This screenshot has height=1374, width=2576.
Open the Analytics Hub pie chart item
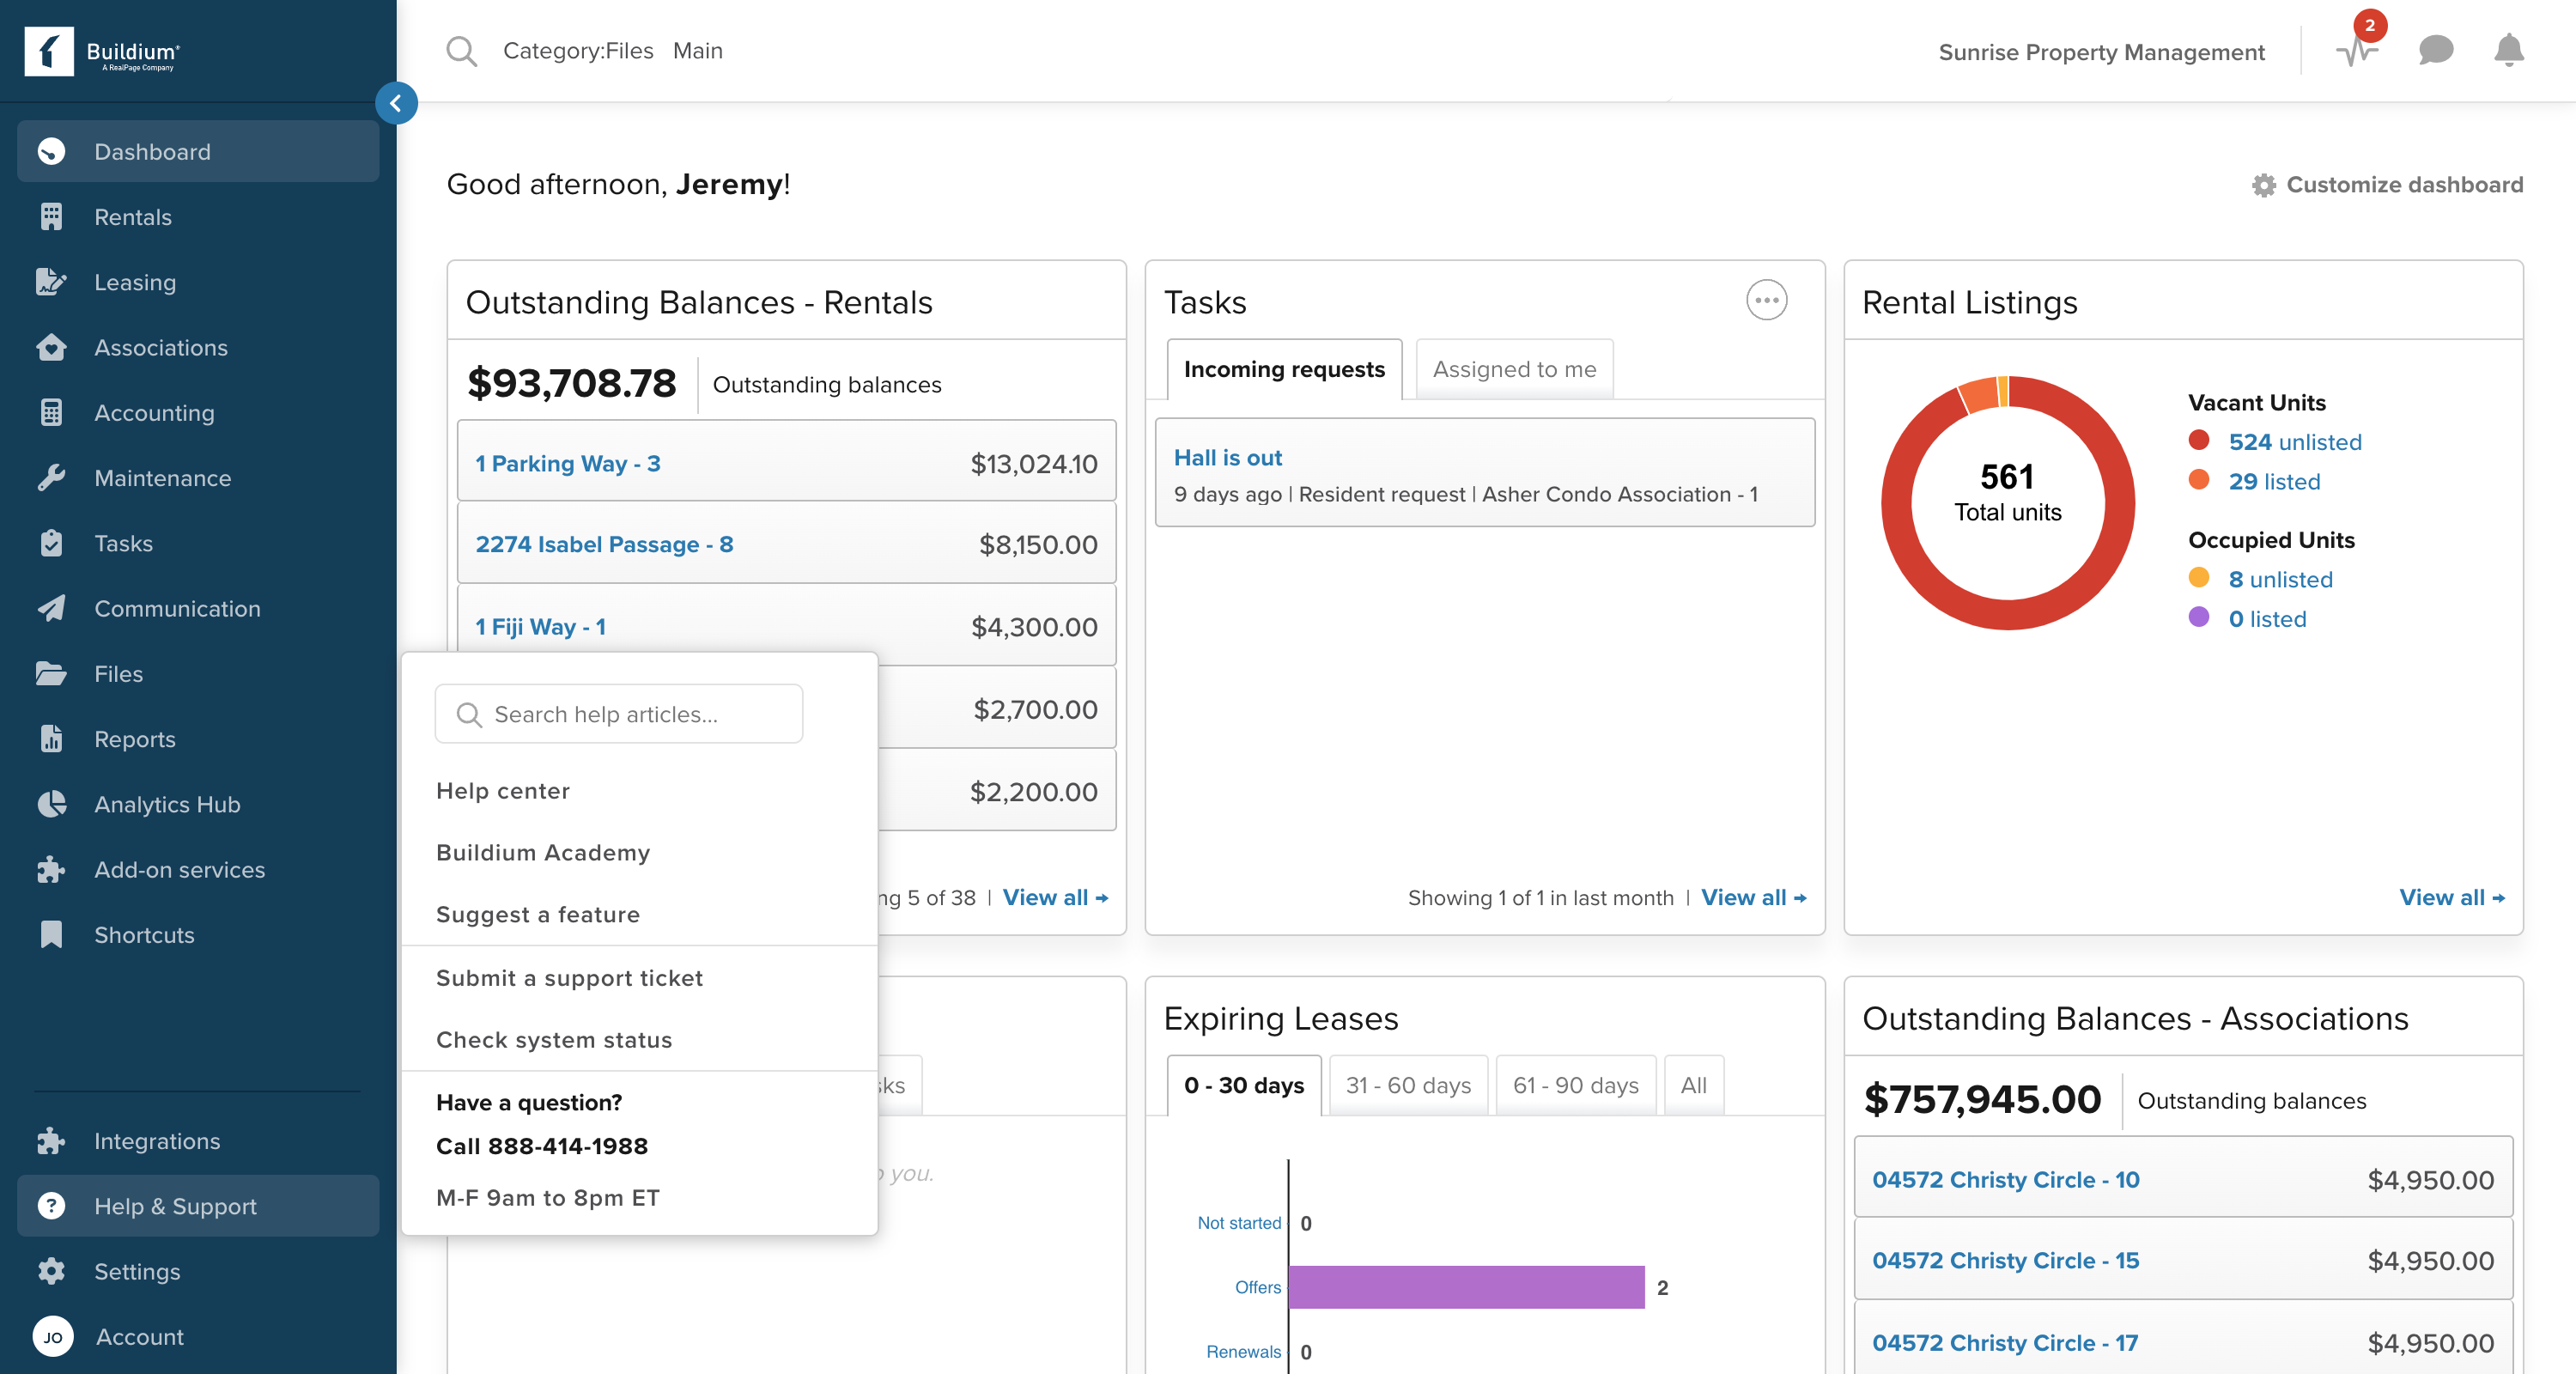(167, 804)
